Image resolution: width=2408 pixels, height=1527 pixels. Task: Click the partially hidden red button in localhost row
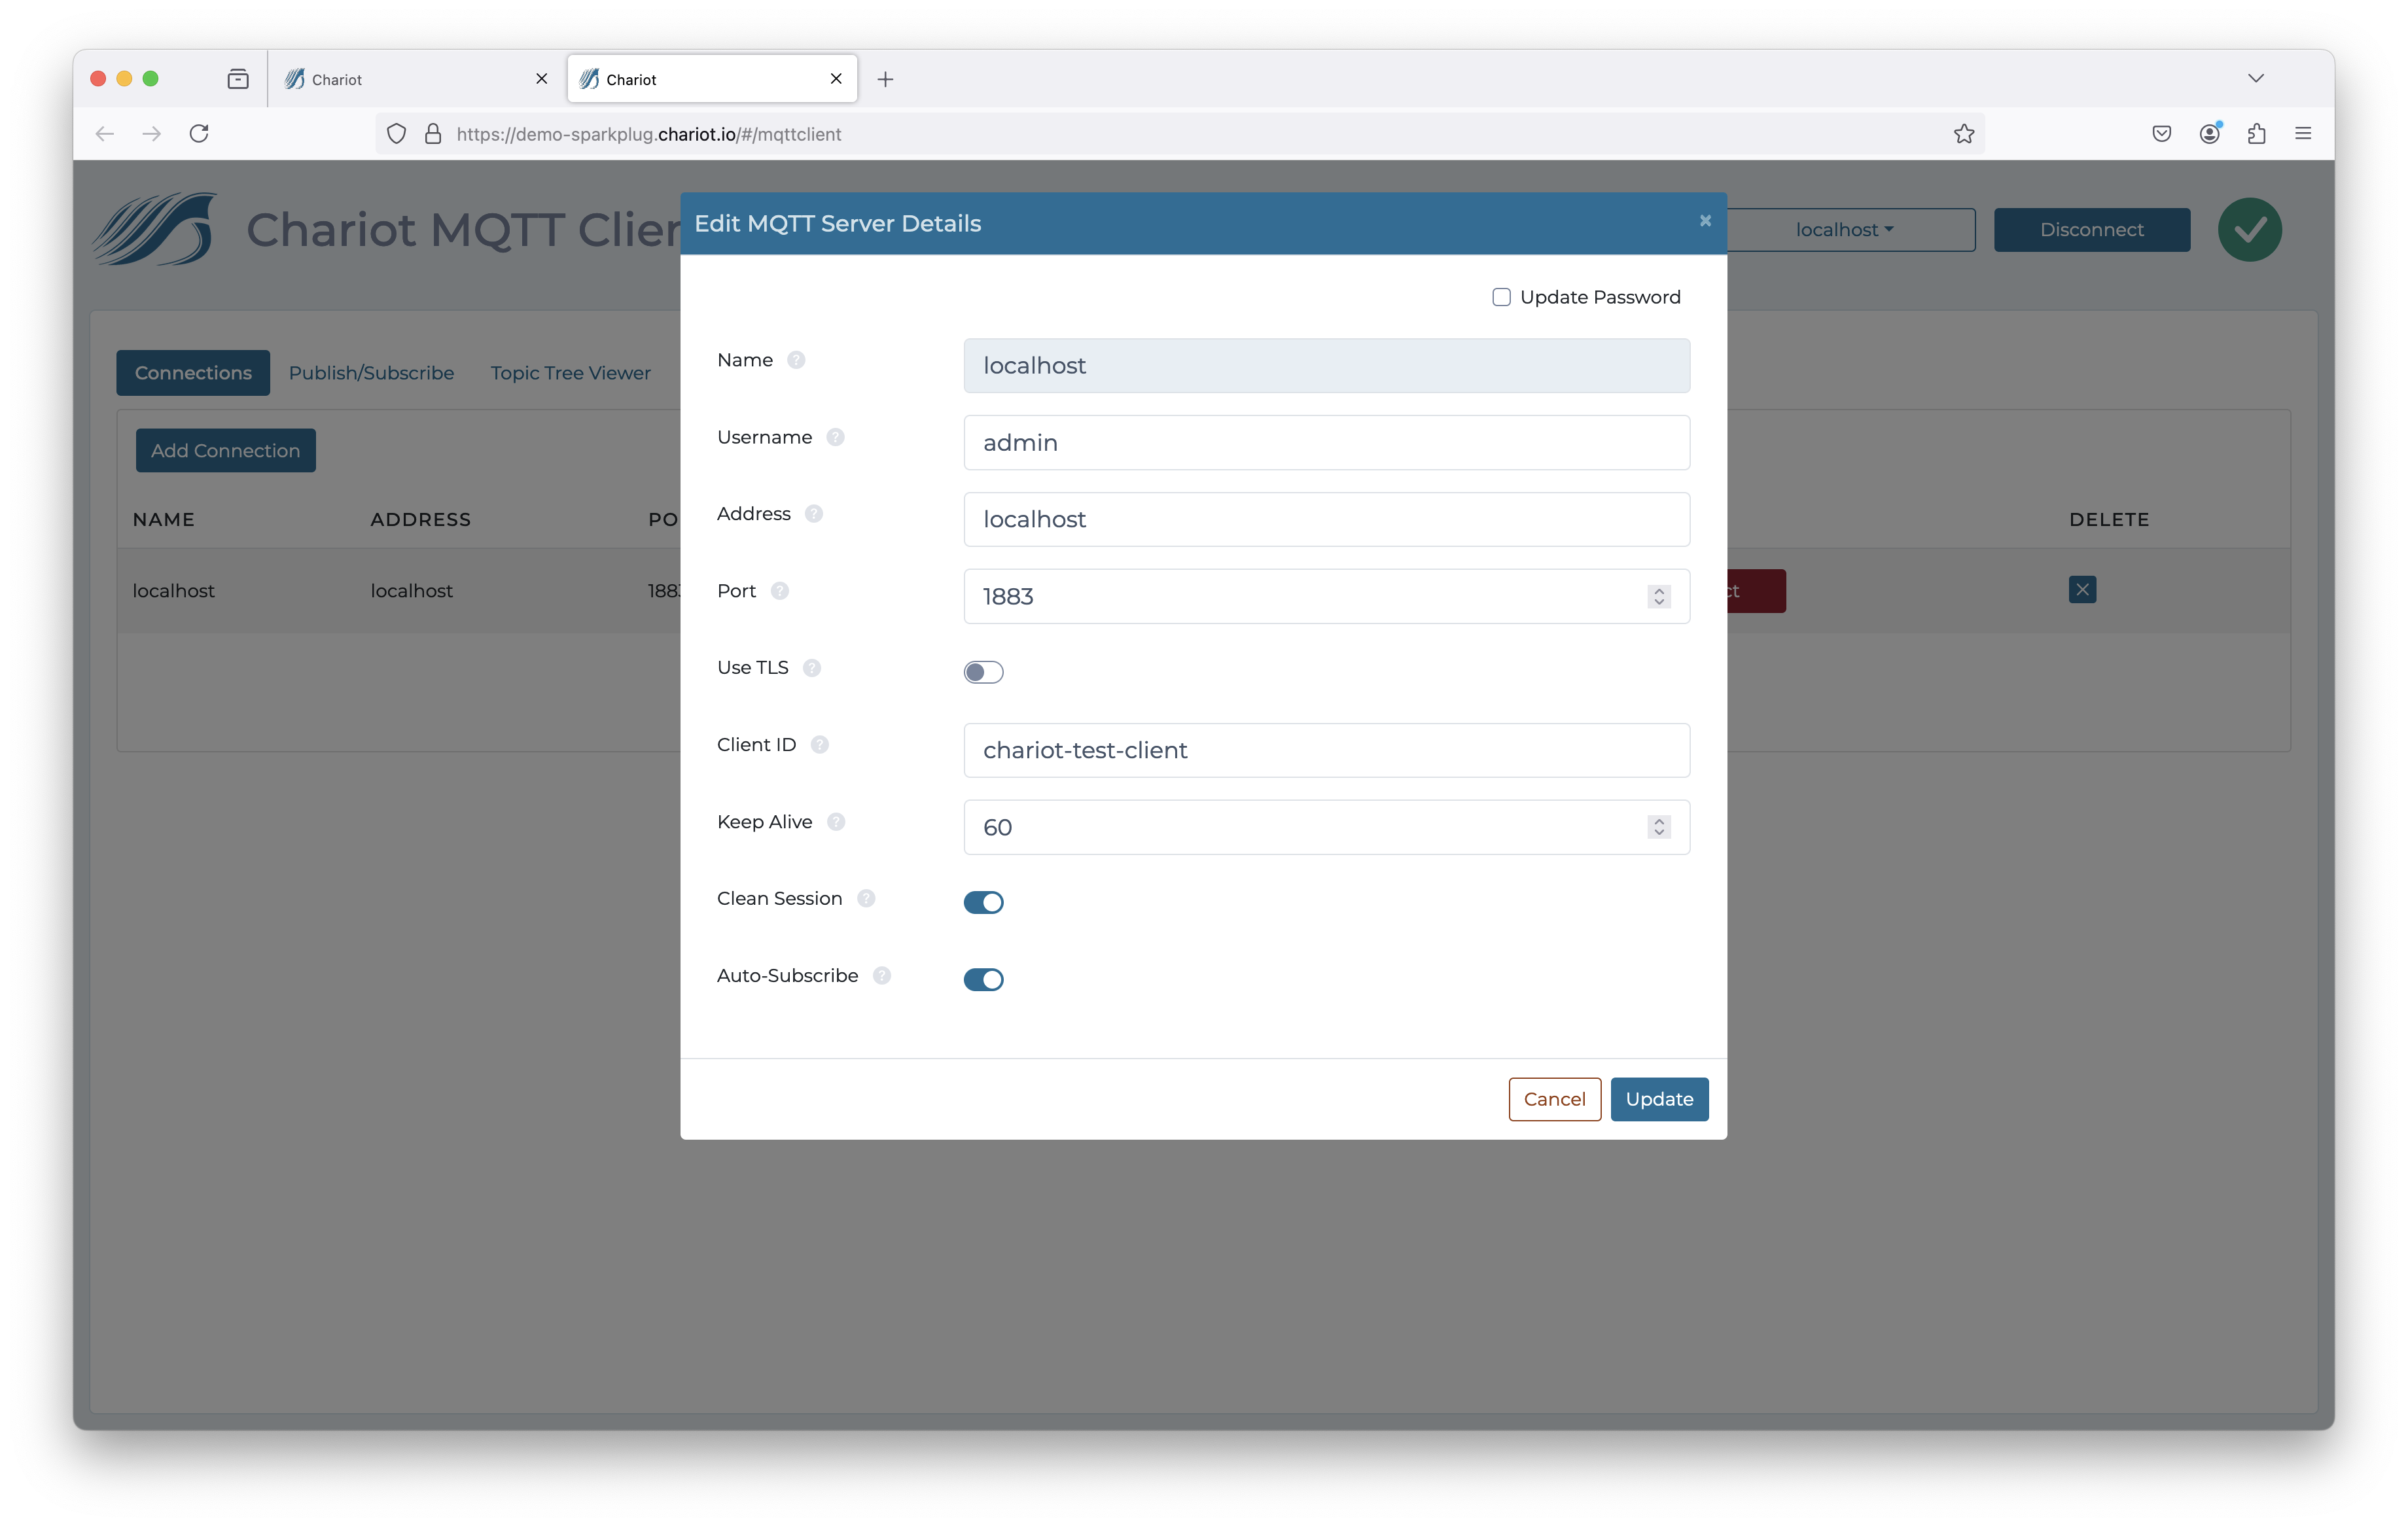(x=1756, y=591)
